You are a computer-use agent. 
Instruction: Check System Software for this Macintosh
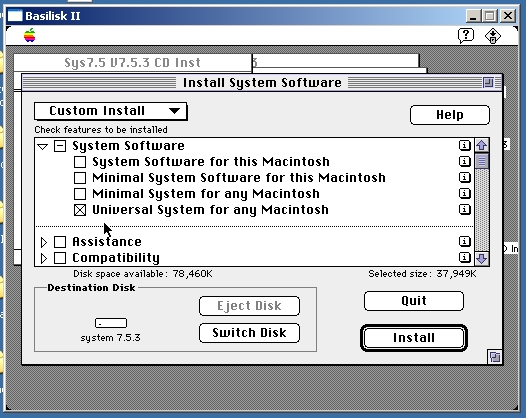point(80,162)
